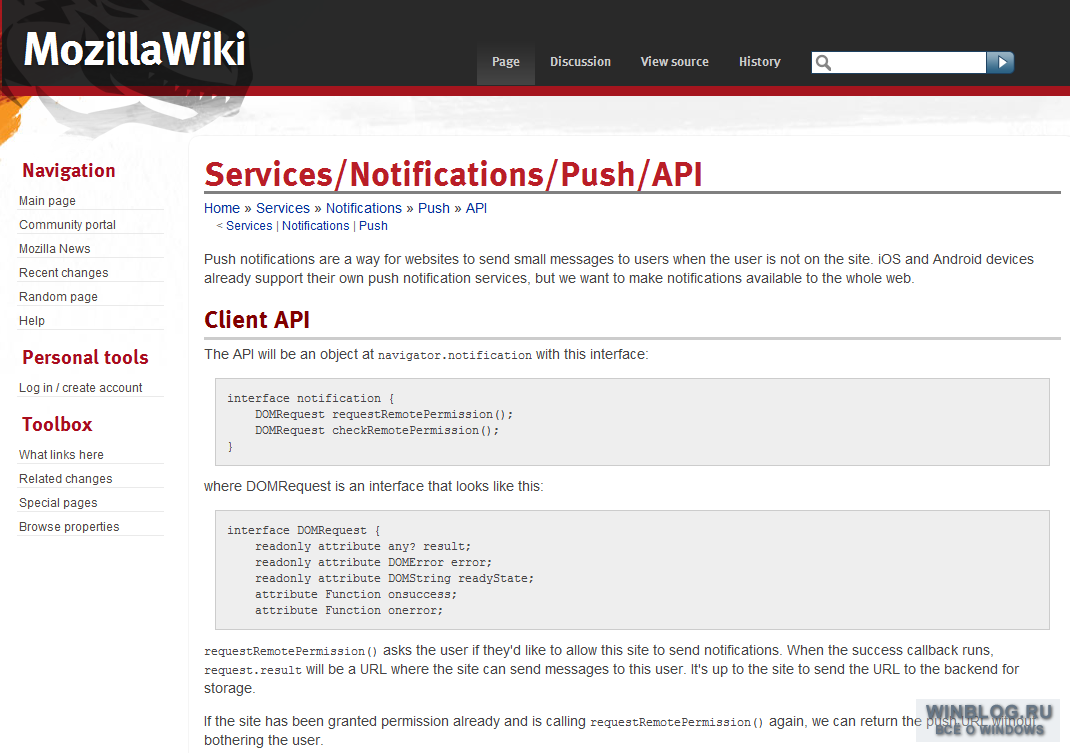Open Related changes in Toolbox
The height and width of the screenshot is (753, 1070).
pyautogui.click(x=66, y=479)
